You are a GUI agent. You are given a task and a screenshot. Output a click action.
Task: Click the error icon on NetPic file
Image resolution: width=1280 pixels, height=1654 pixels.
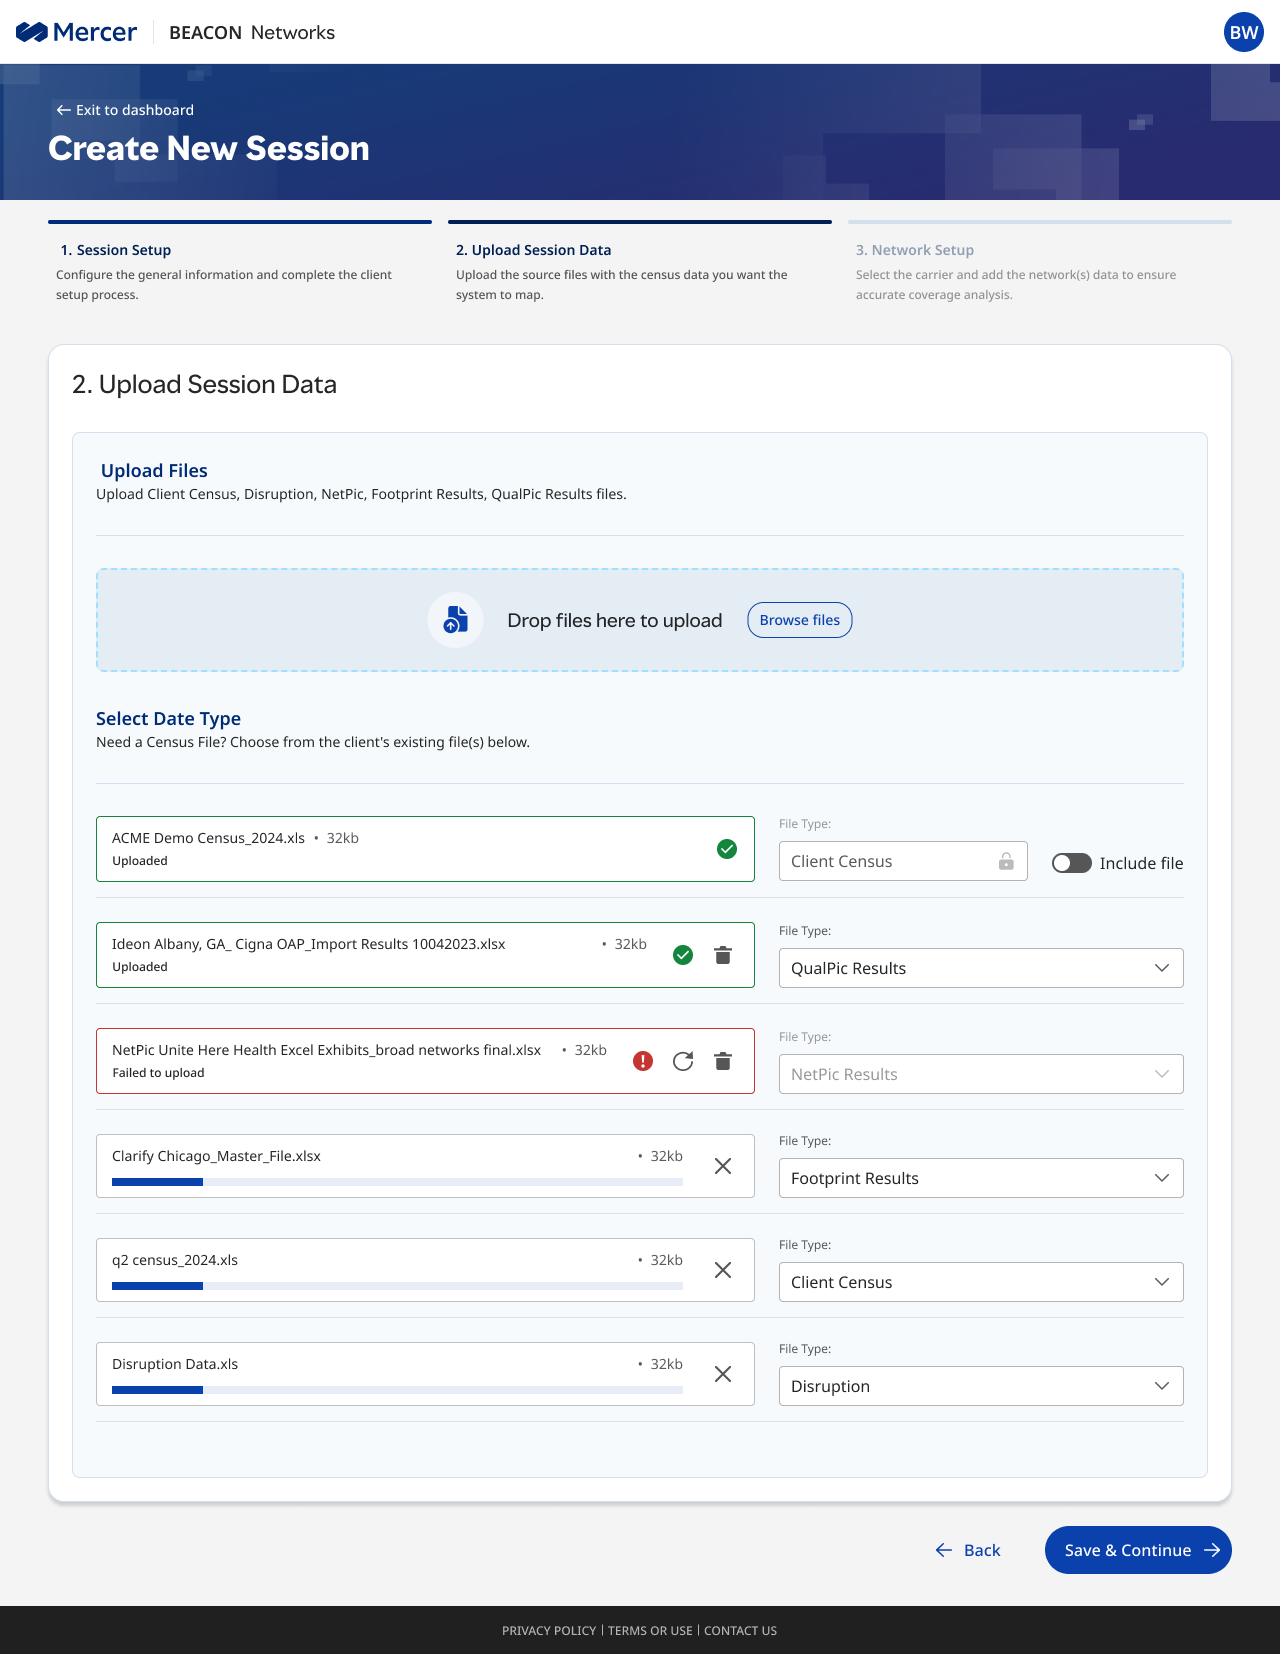(643, 1061)
